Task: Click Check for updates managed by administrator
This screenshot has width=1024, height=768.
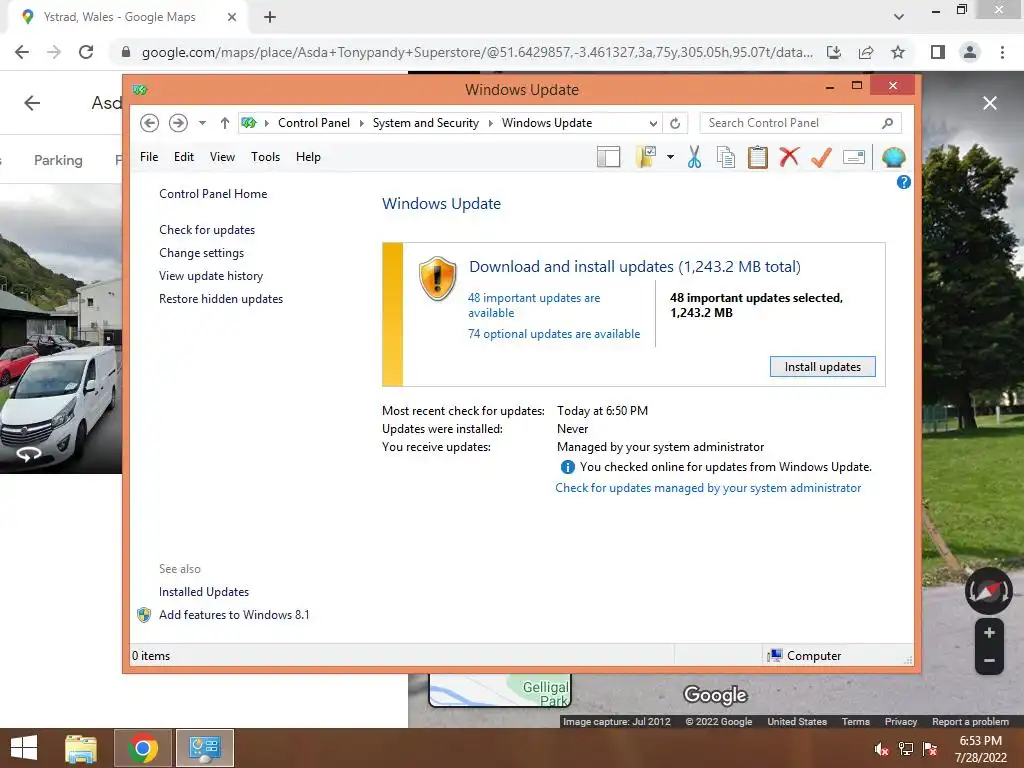Action: (x=708, y=488)
